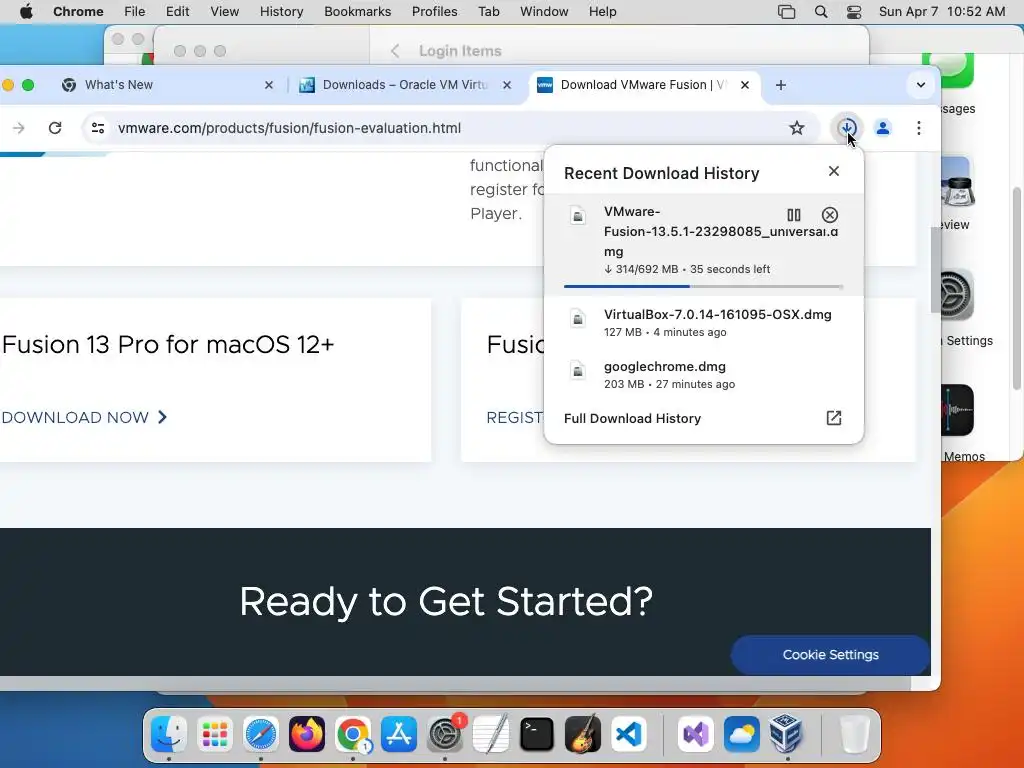This screenshot has width=1024, height=768.
Task: Close the Recent Download History popup
Action: [x=833, y=171]
